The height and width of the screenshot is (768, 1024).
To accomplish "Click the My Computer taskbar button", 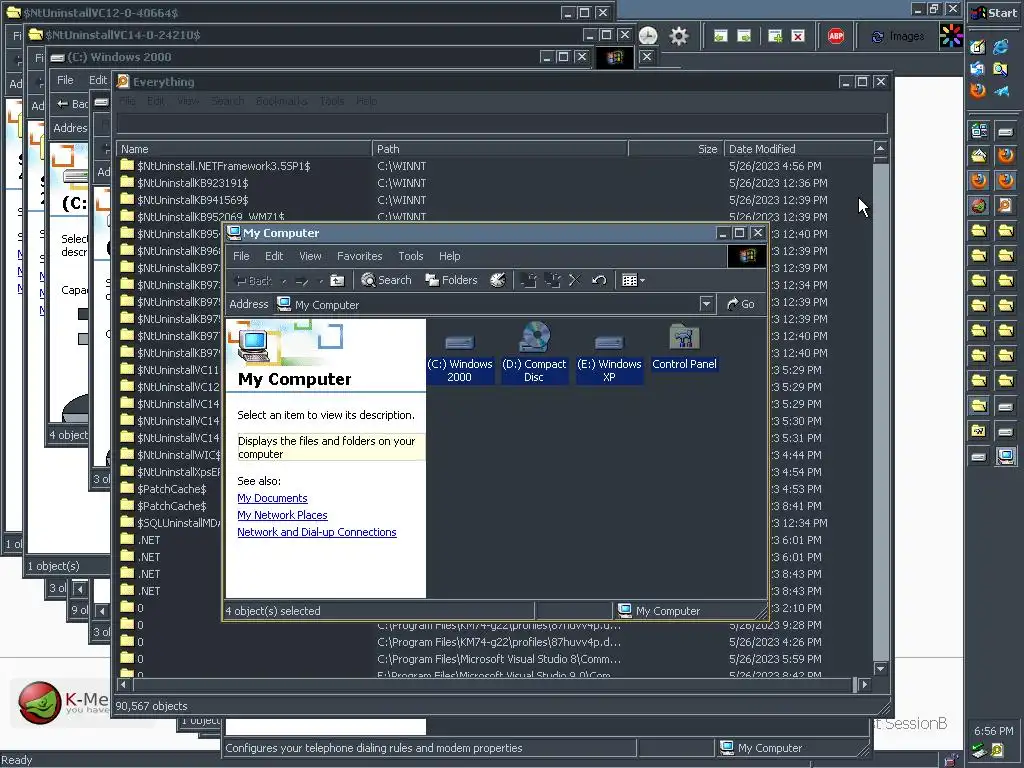I will [x=1006, y=456].
